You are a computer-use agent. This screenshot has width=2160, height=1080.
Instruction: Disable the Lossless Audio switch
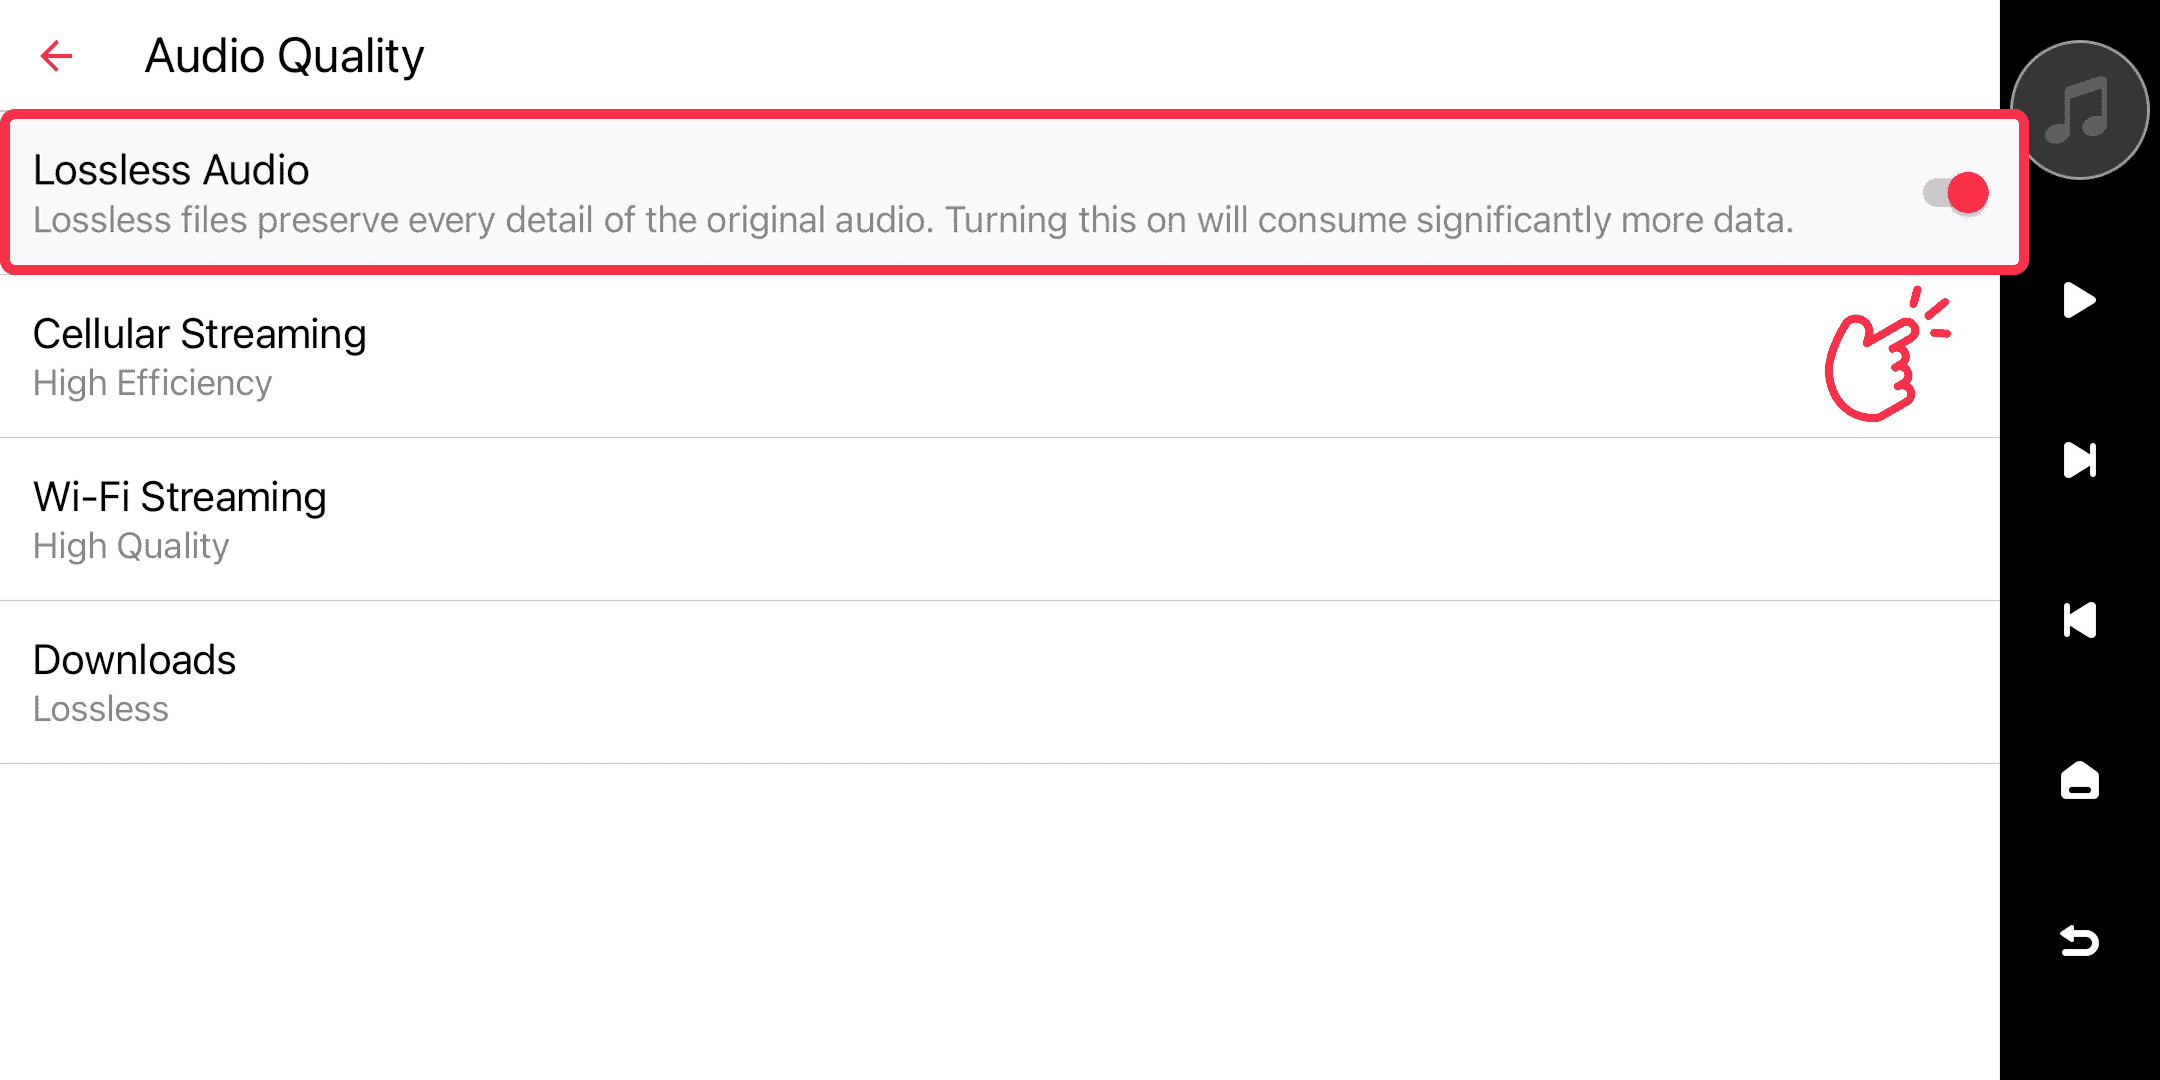tap(1955, 193)
